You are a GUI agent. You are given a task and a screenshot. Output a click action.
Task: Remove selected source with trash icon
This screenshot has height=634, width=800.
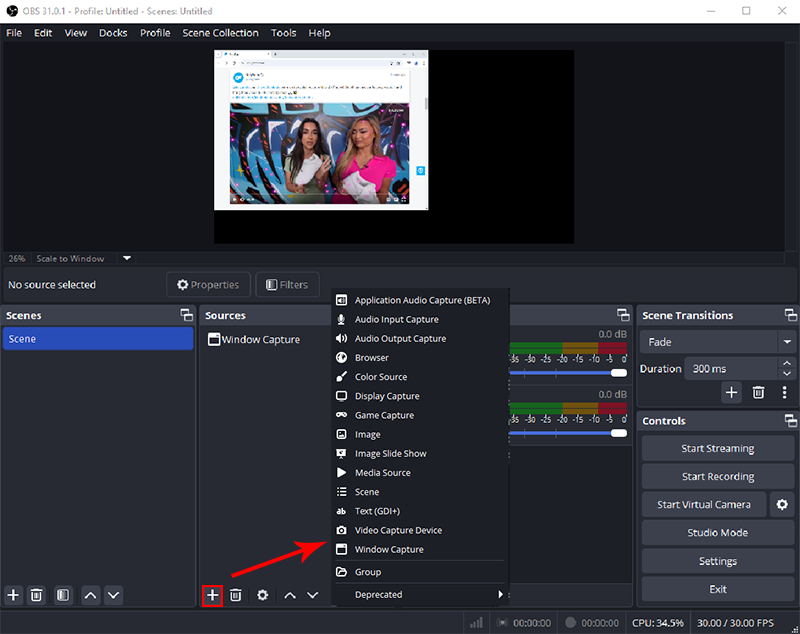click(236, 595)
